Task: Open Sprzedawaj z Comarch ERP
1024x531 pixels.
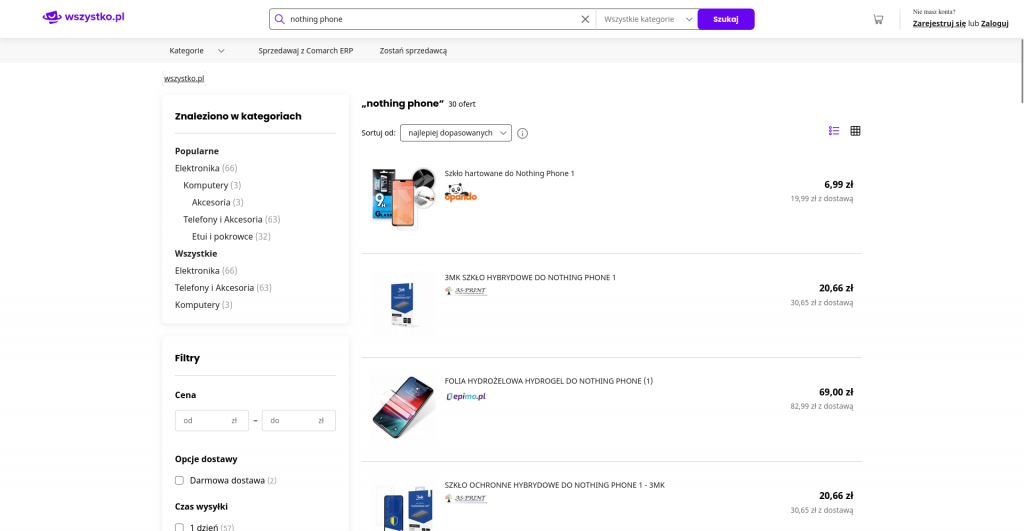Action: click(305, 51)
